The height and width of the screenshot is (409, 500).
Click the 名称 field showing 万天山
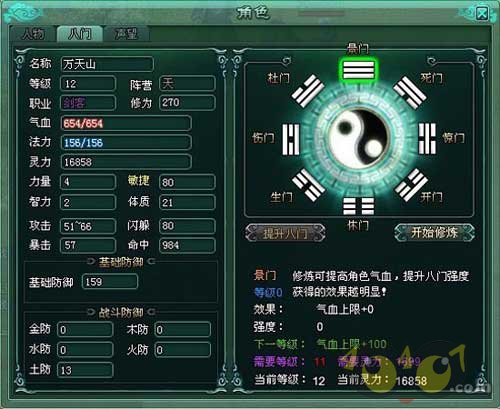click(x=107, y=64)
